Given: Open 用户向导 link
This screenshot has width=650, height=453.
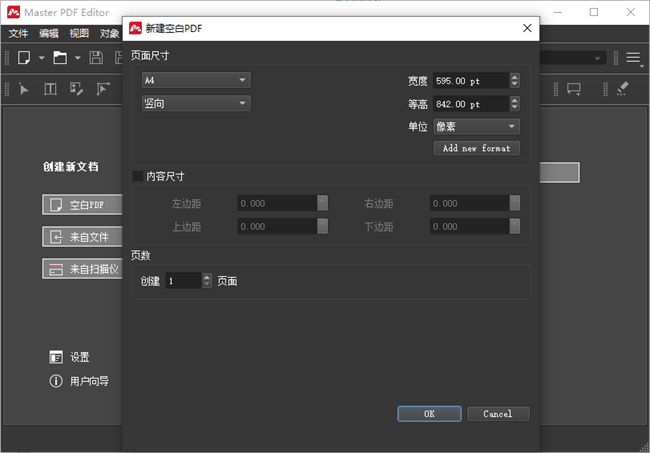Looking at the screenshot, I should [x=89, y=381].
